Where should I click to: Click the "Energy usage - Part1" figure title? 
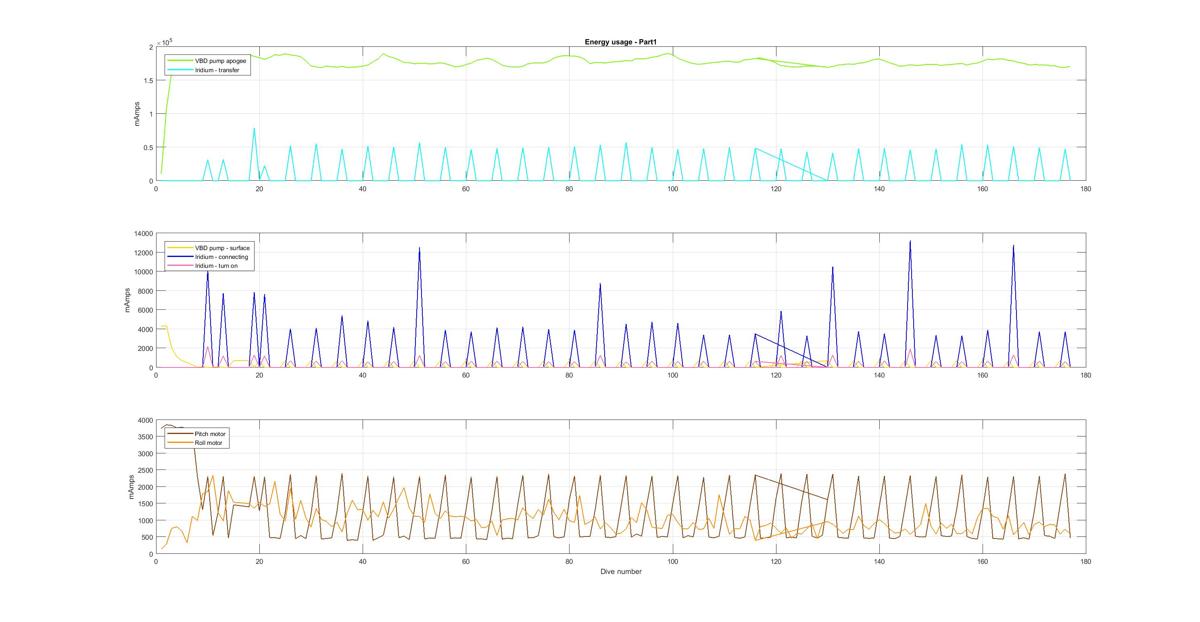(620, 42)
